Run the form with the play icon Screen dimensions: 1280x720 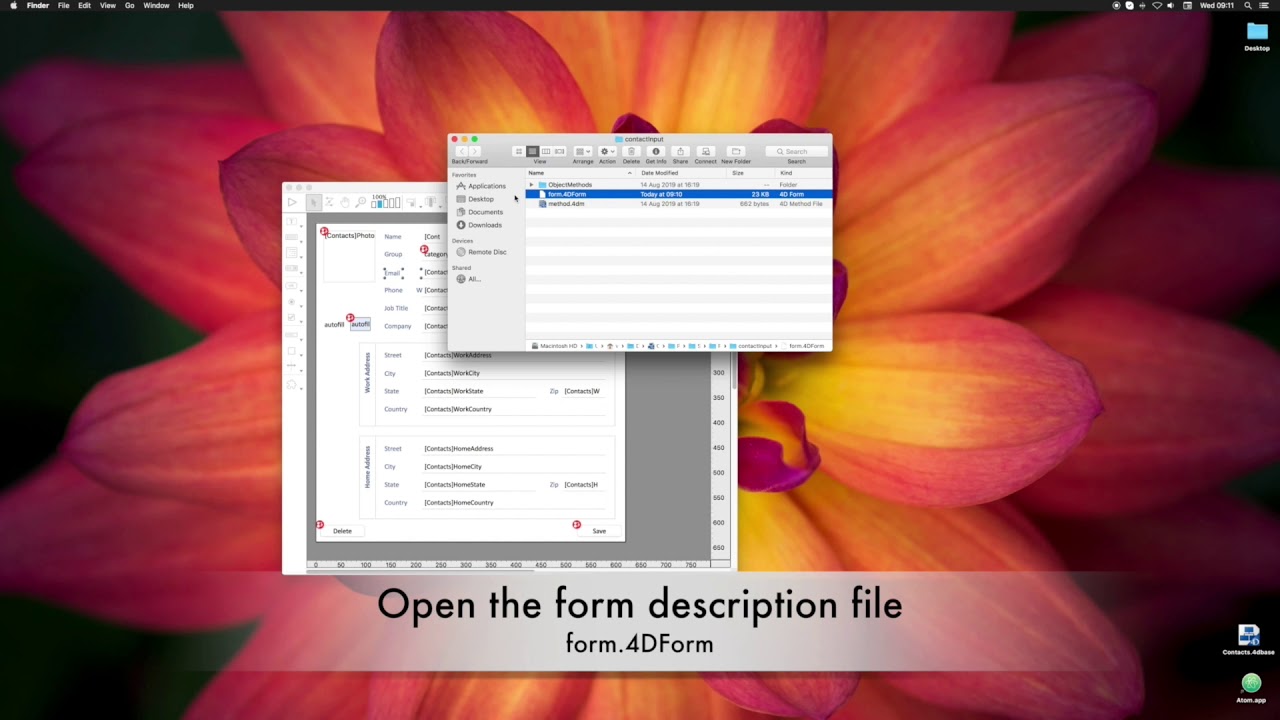pyautogui.click(x=292, y=202)
